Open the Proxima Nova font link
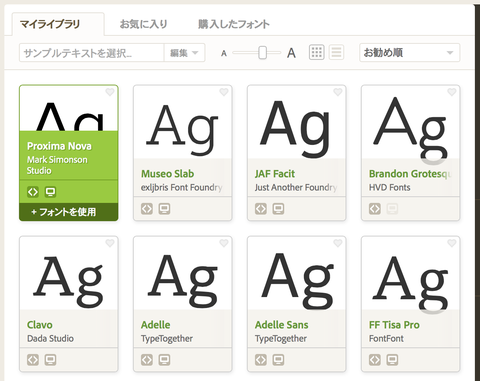The image size is (480, 381). [x=59, y=146]
